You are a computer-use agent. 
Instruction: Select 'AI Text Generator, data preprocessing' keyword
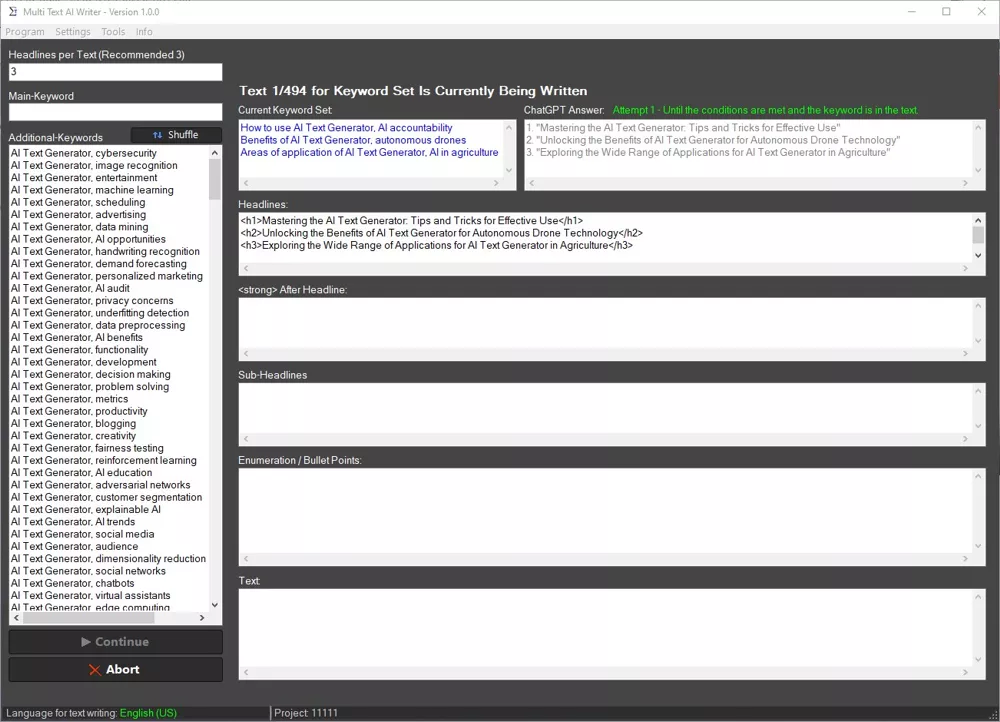click(x=98, y=325)
